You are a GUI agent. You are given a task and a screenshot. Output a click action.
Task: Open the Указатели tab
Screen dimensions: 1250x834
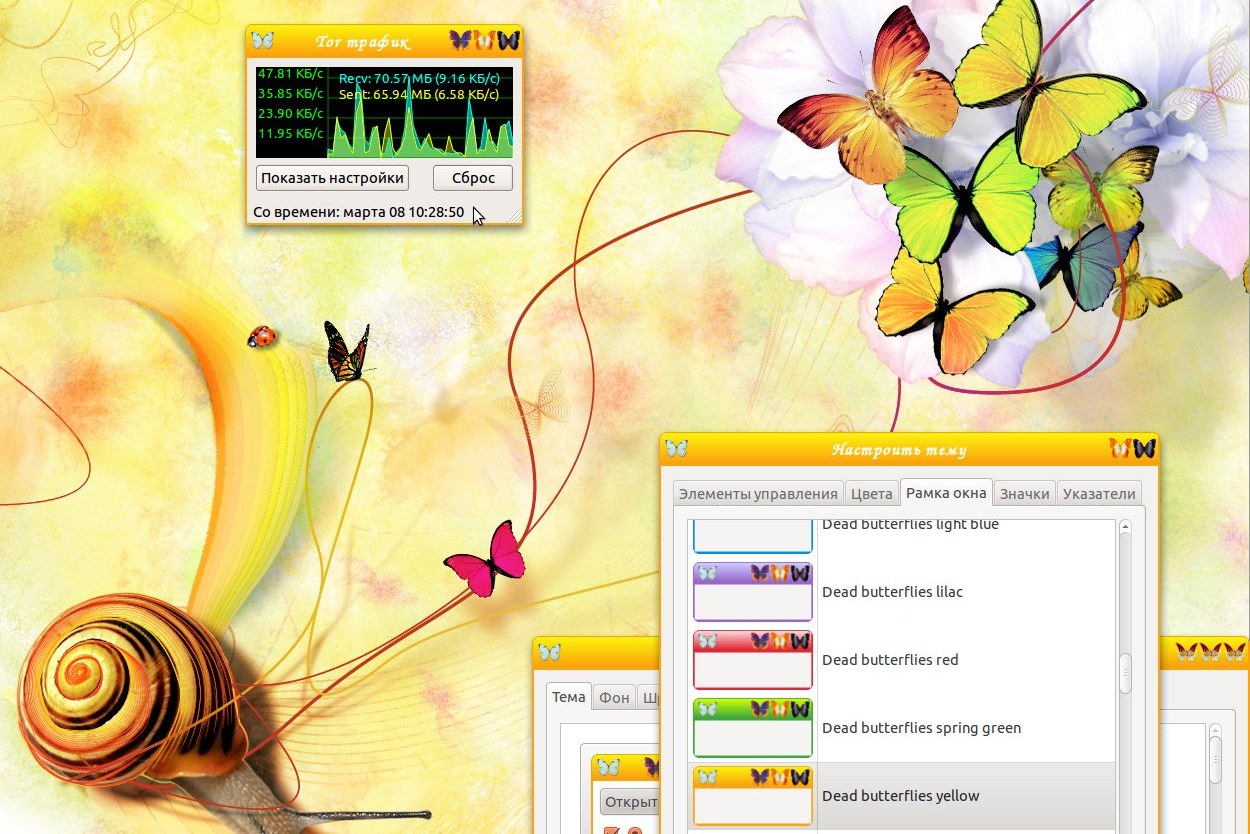(1099, 493)
